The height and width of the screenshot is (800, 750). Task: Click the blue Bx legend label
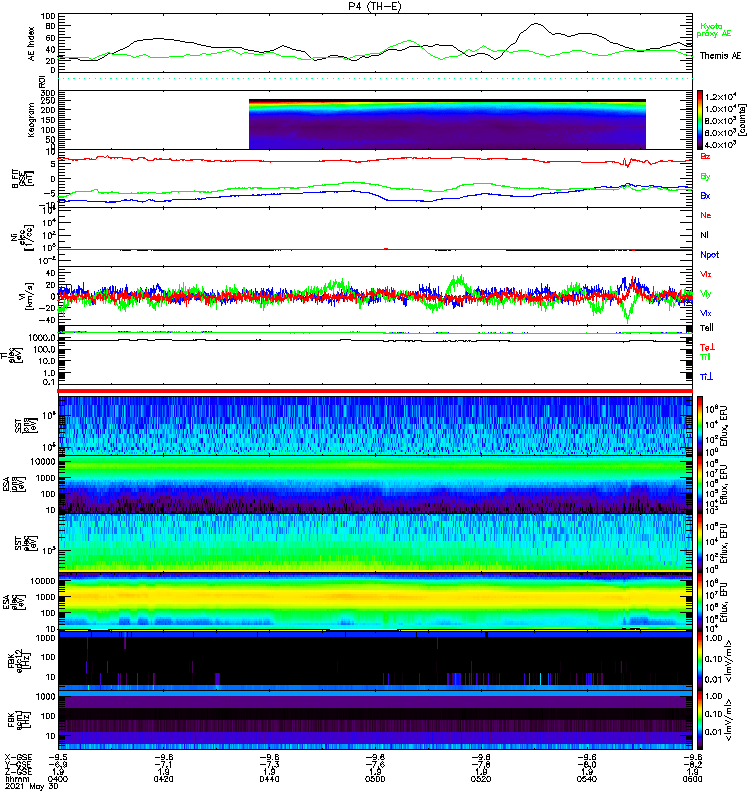tap(705, 195)
